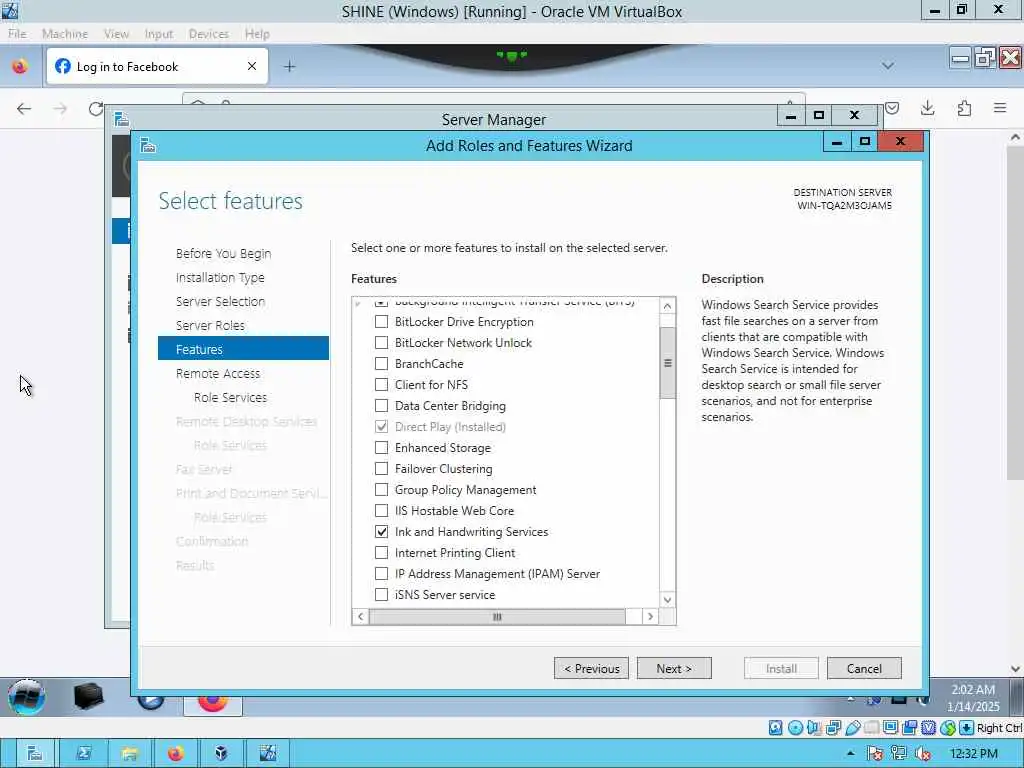1024x768 pixels.
Task: Open VirtualBox Devices menu
Action: point(208,34)
